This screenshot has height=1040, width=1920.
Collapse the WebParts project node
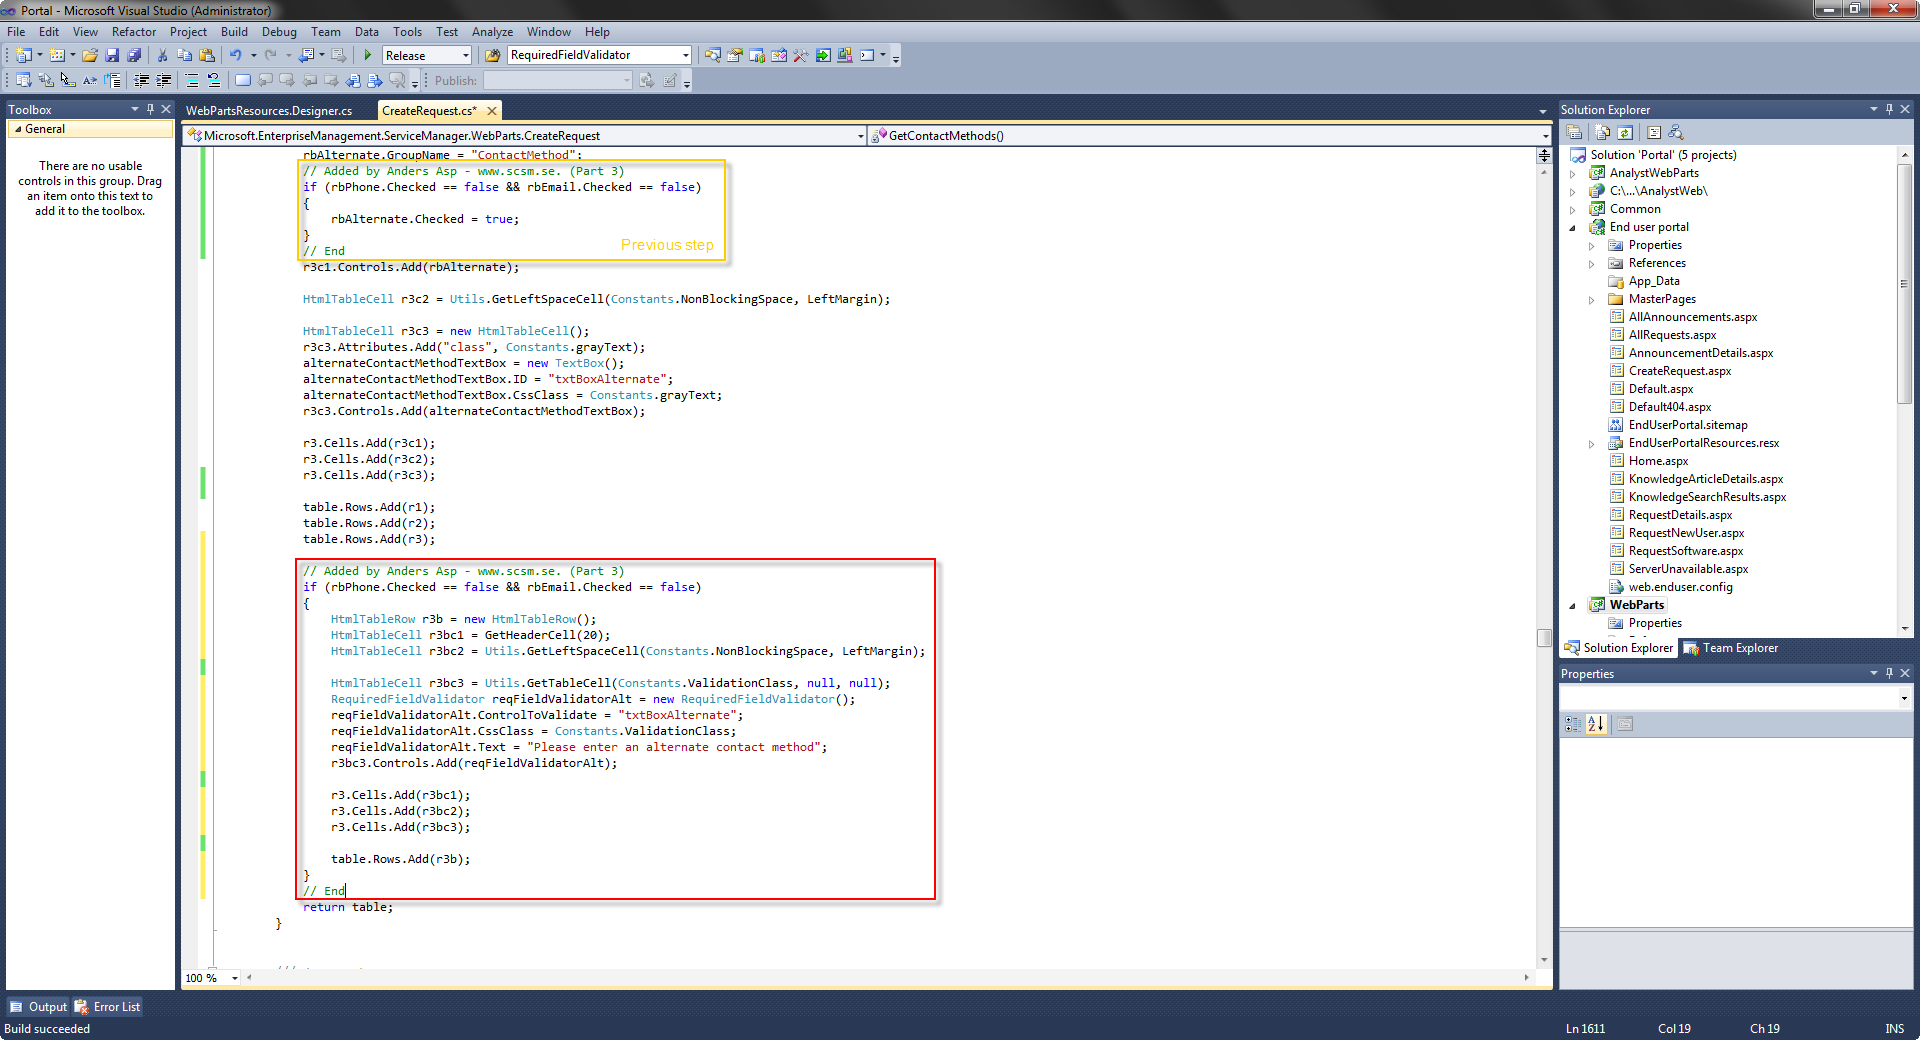click(x=1573, y=605)
